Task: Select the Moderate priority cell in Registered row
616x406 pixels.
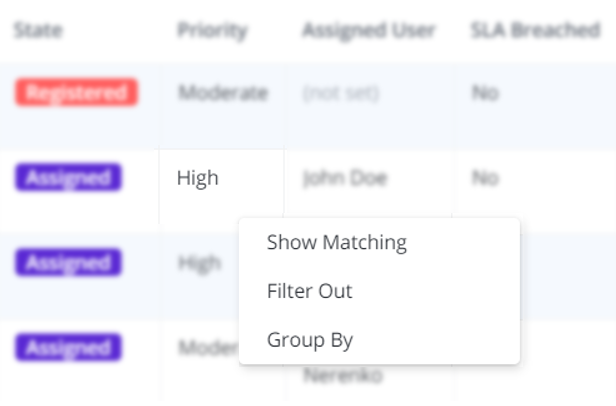Action: (x=223, y=94)
